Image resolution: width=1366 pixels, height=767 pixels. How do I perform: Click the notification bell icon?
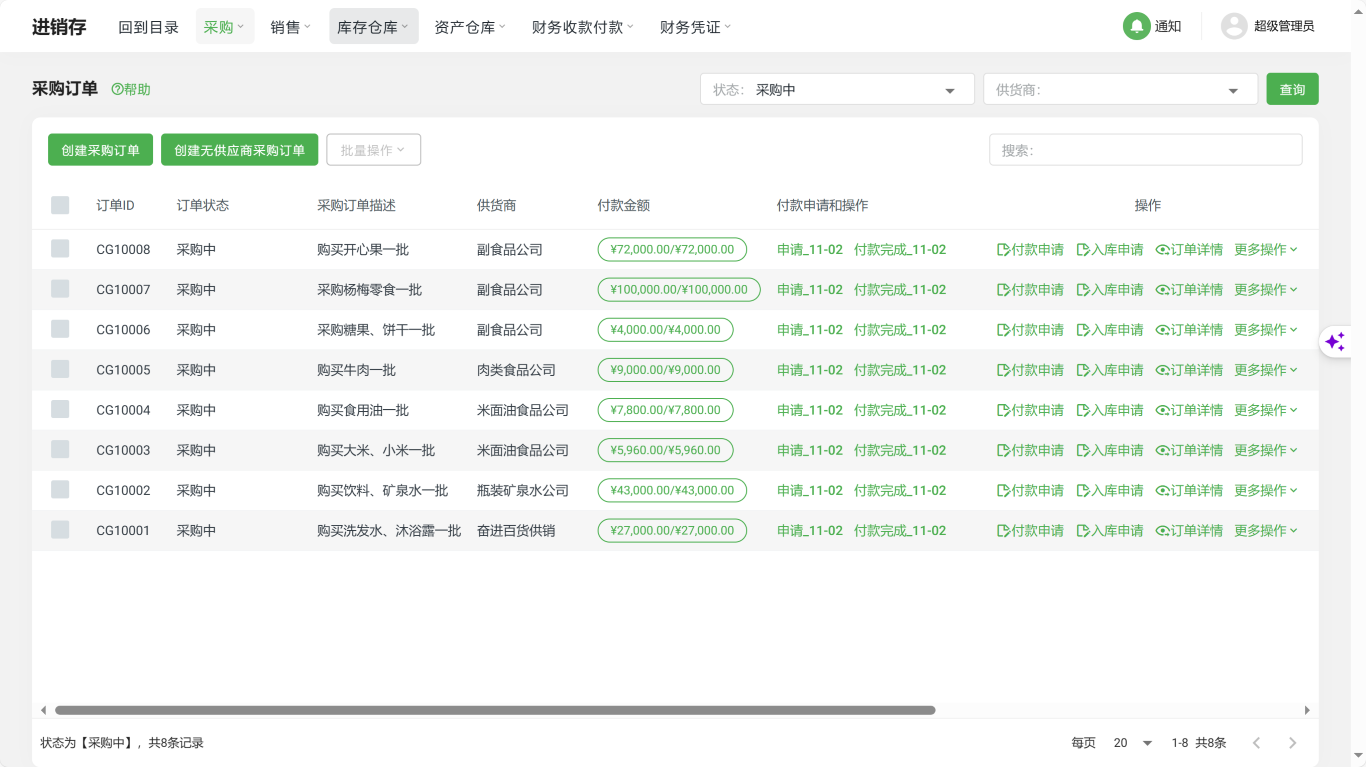tap(1136, 26)
